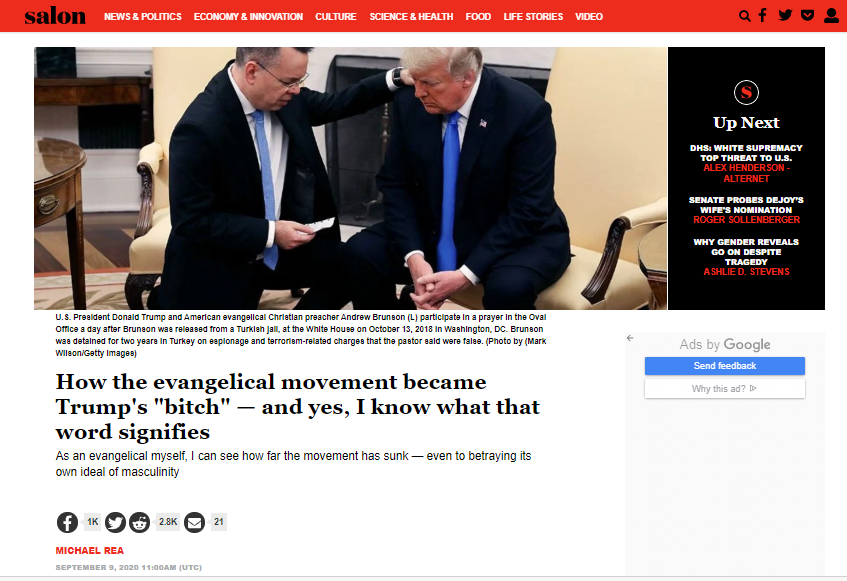The image size is (847, 581).
Task: Open the user account profile icon
Action: pos(831,15)
